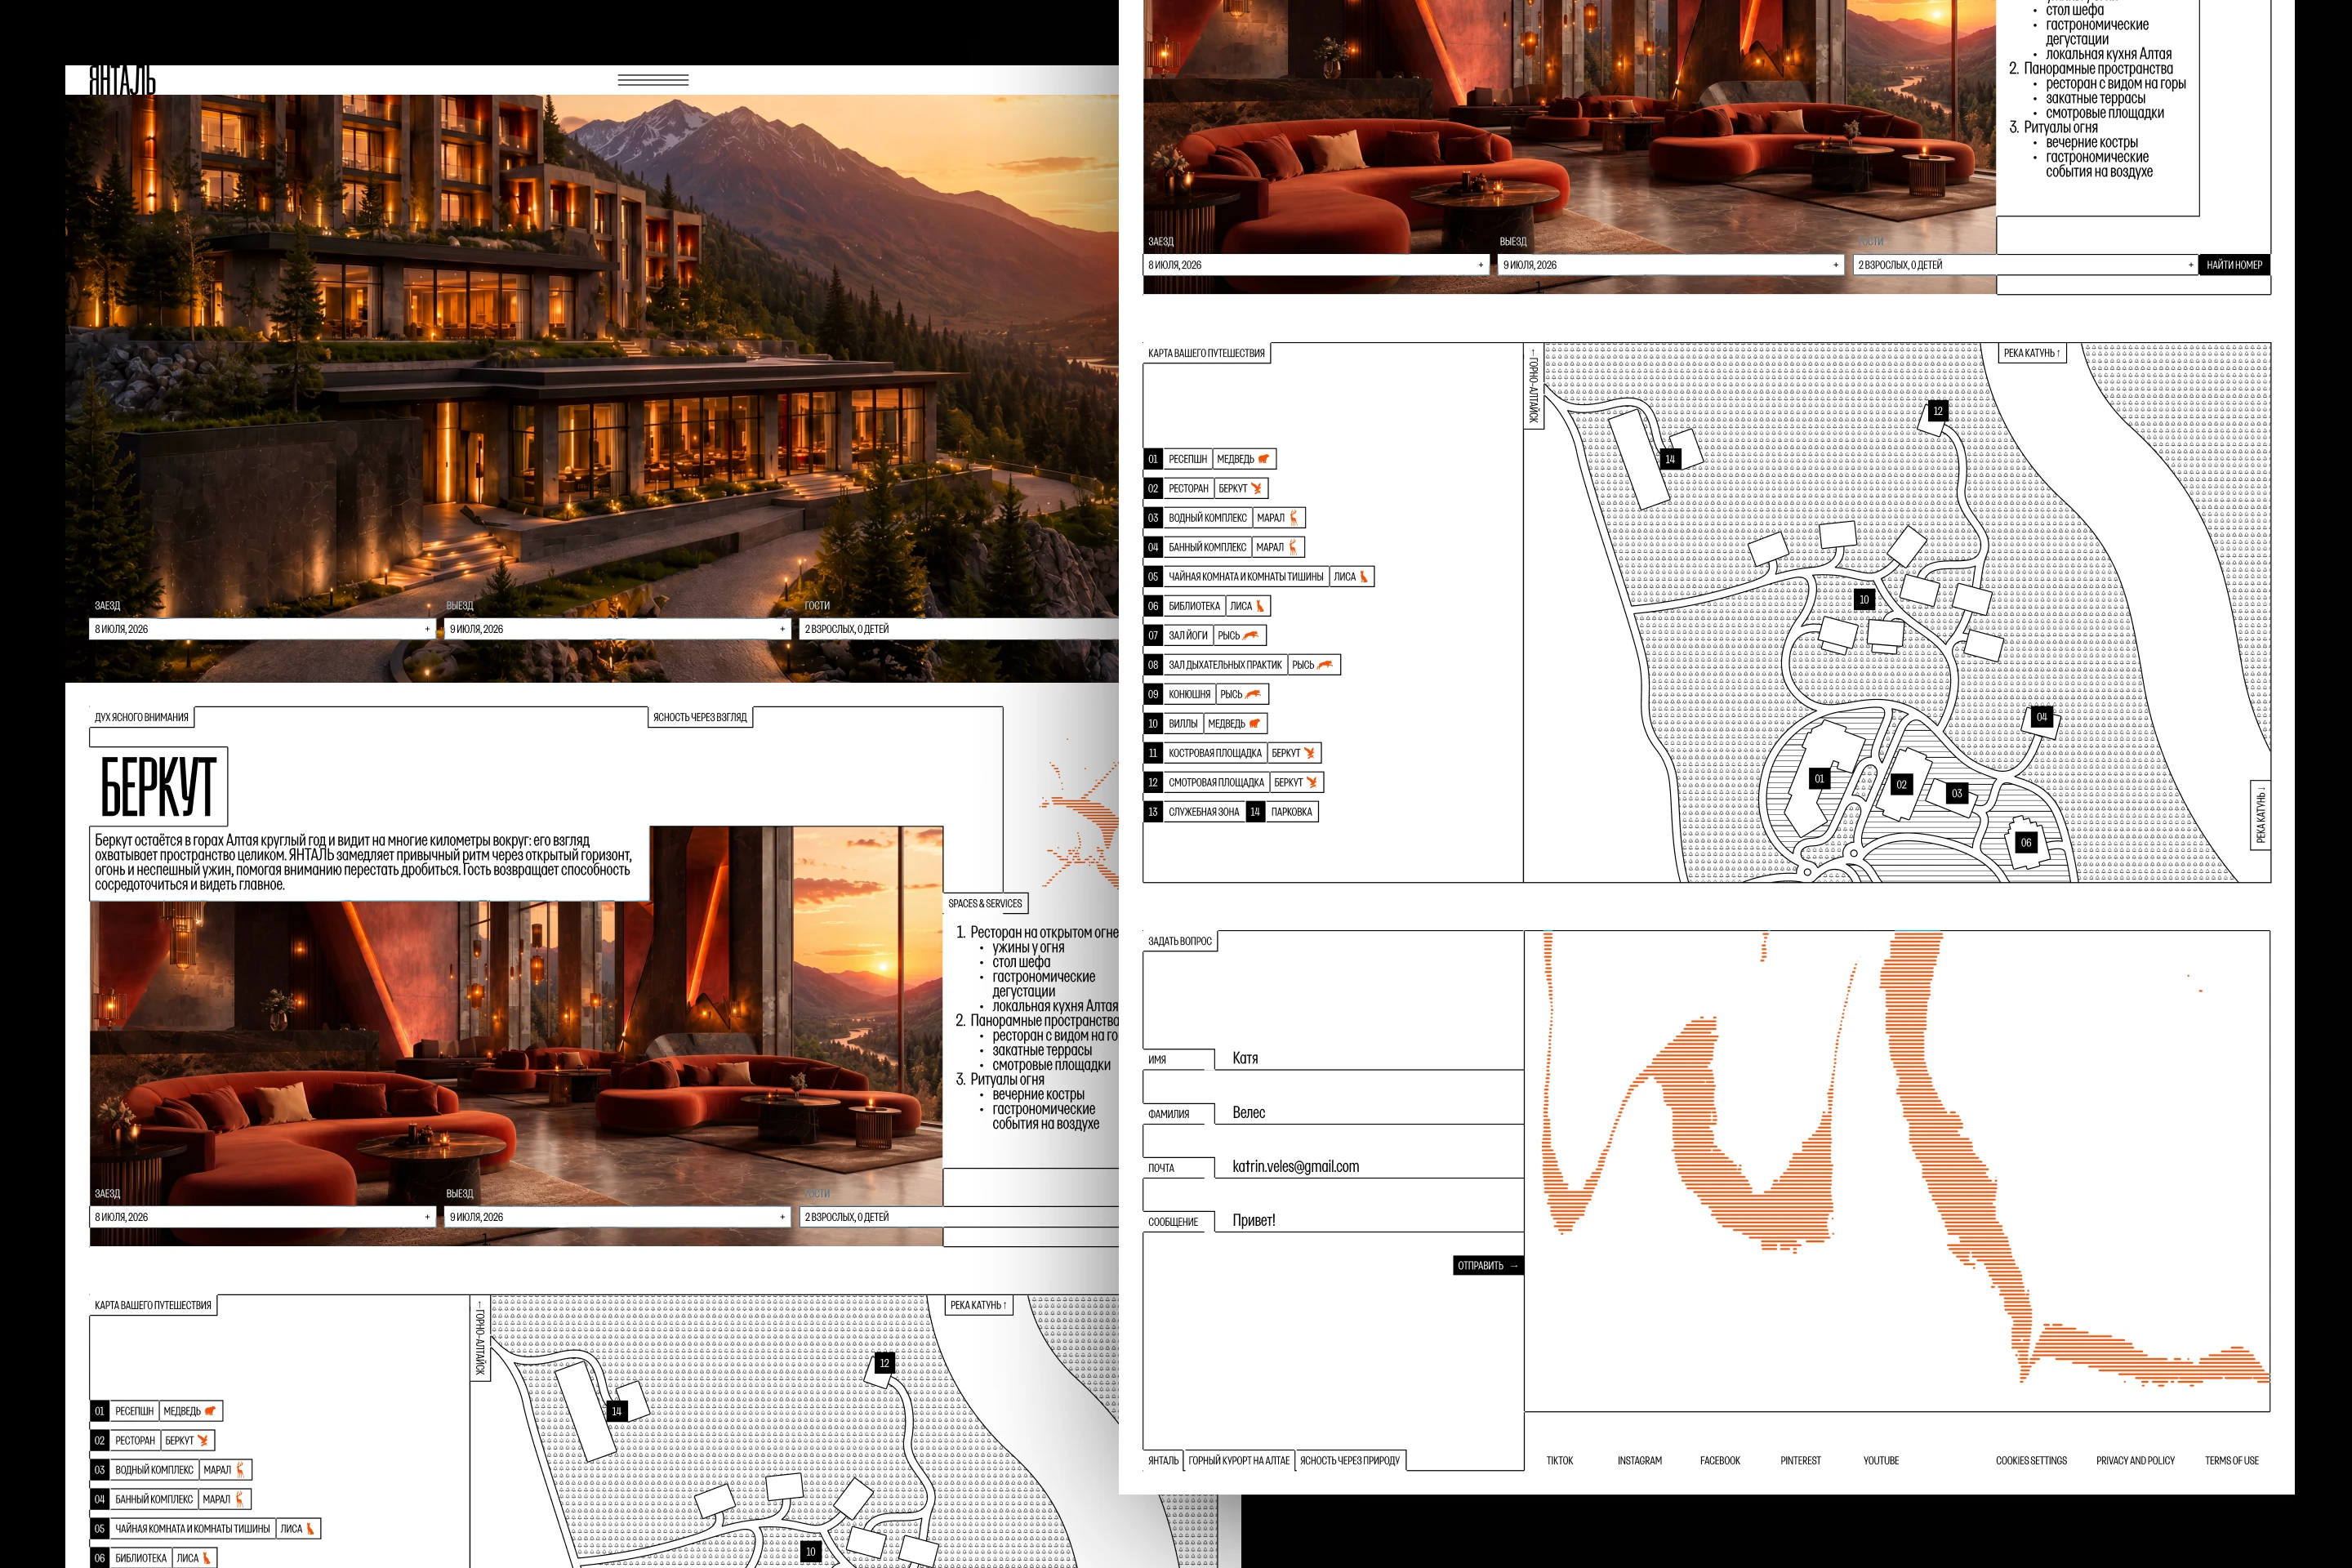Select map marker 03 on the right page map
Image resolution: width=2352 pixels, height=1568 pixels.
coord(1957,793)
